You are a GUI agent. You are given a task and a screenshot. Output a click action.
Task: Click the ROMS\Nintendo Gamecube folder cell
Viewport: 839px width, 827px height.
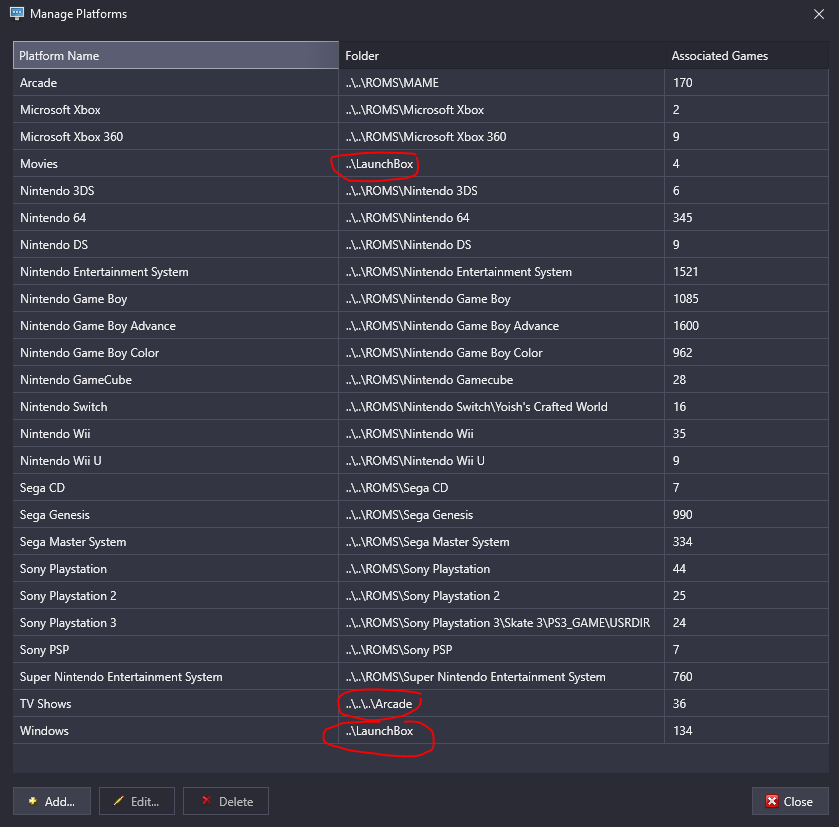pyautogui.click(x=502, y=380)
